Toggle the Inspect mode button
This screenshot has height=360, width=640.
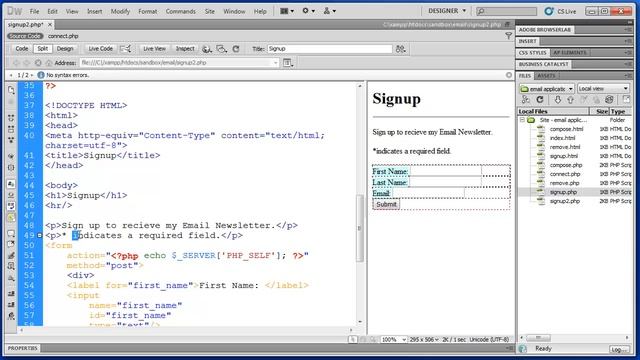tap(185, 49)
